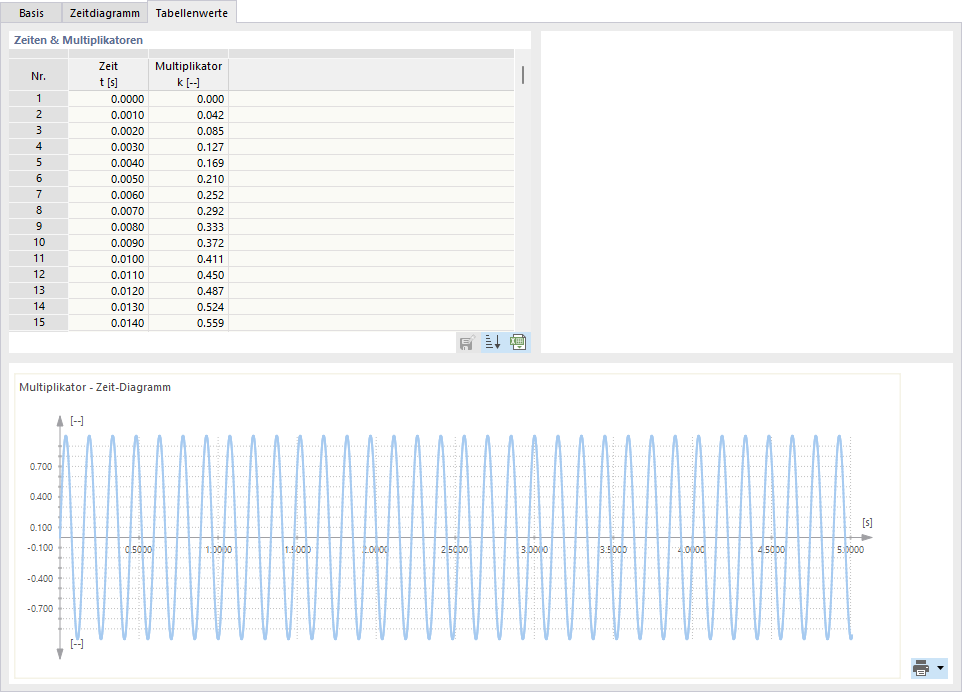The width and height of the screenshot is (962, 692).
Task: Select multiplier cell 0.487
Action: pos(188,290)
